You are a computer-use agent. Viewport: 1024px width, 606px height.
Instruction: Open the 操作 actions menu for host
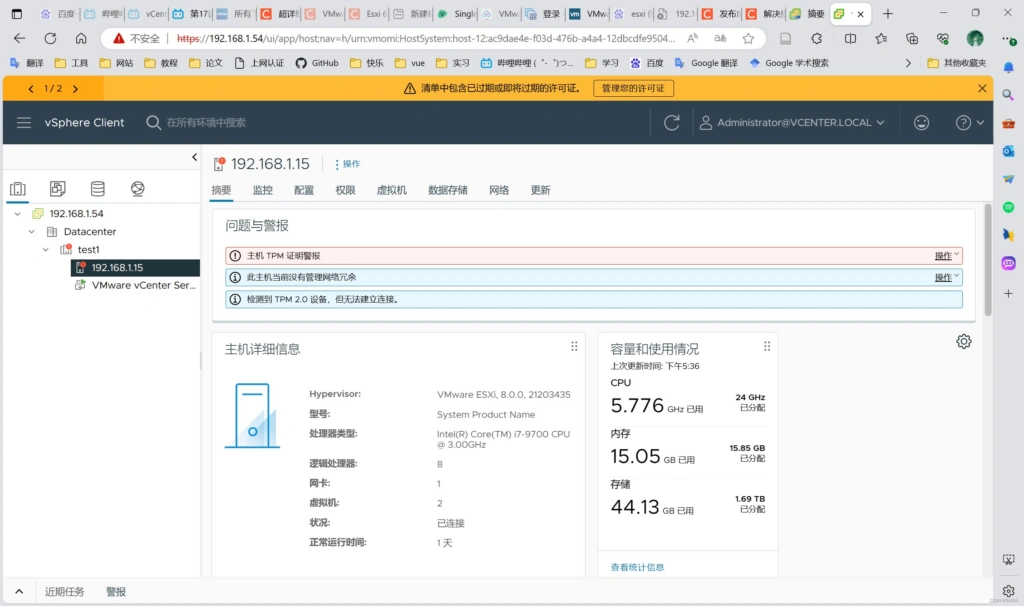click(347, 164)
